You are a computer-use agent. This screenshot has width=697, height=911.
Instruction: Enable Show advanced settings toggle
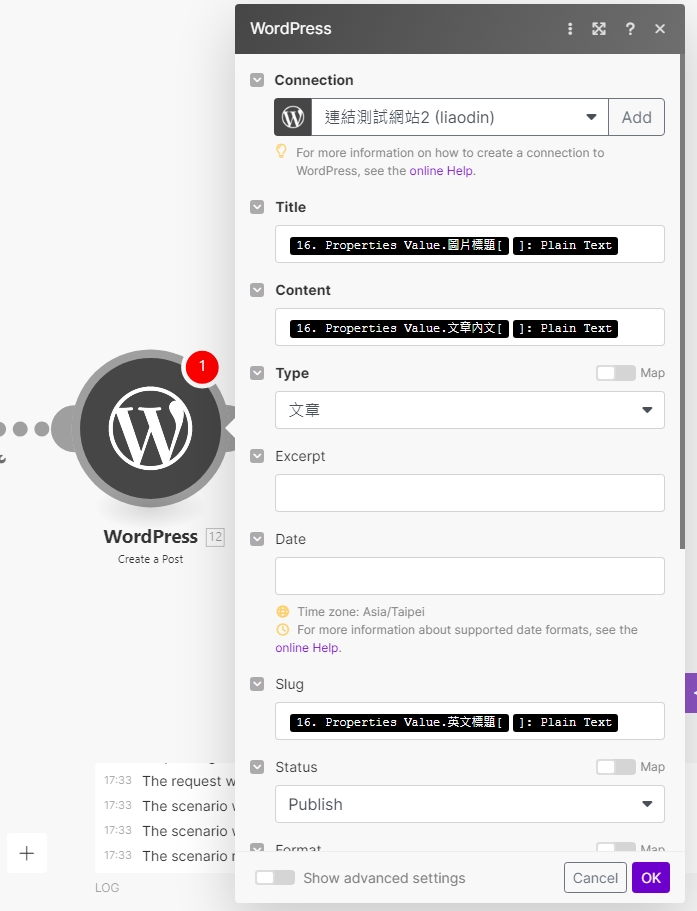(x=275, y=877)
